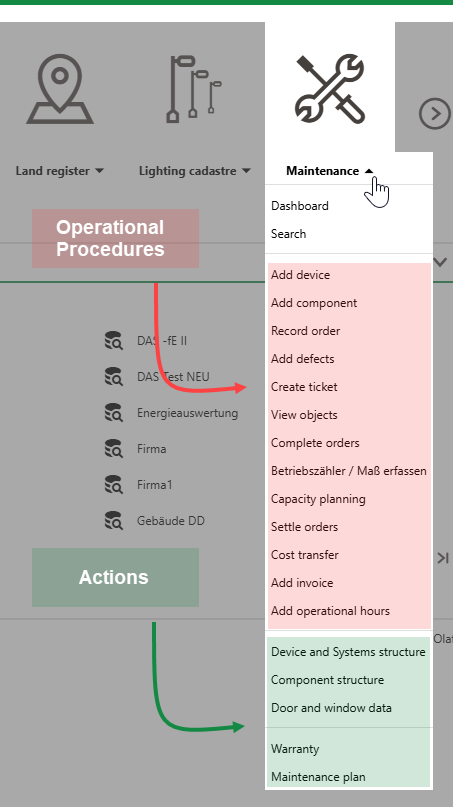The width and height of the screenshot is (453, 807).
Task: Jump to last page arrow icon
Action: 443,558
